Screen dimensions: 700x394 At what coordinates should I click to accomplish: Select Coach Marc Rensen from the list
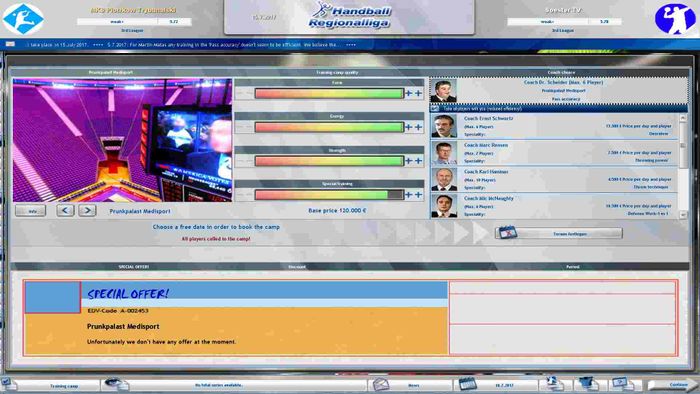point(554,153)
